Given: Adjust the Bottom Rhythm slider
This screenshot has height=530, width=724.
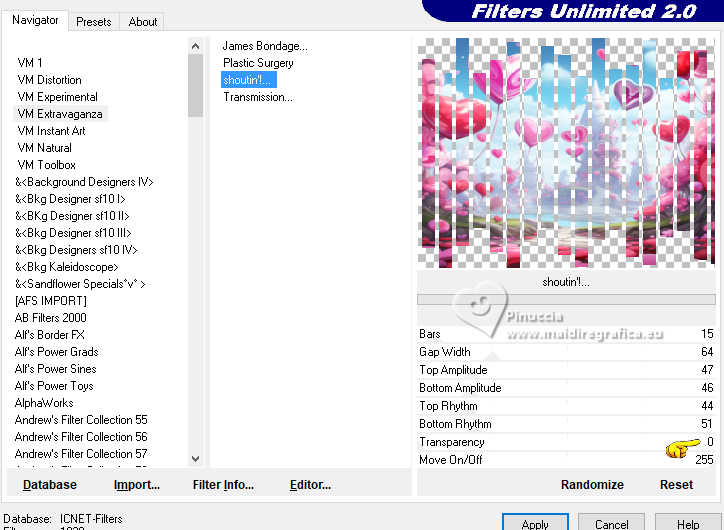Looking at the screenshot, I should 566,424.
